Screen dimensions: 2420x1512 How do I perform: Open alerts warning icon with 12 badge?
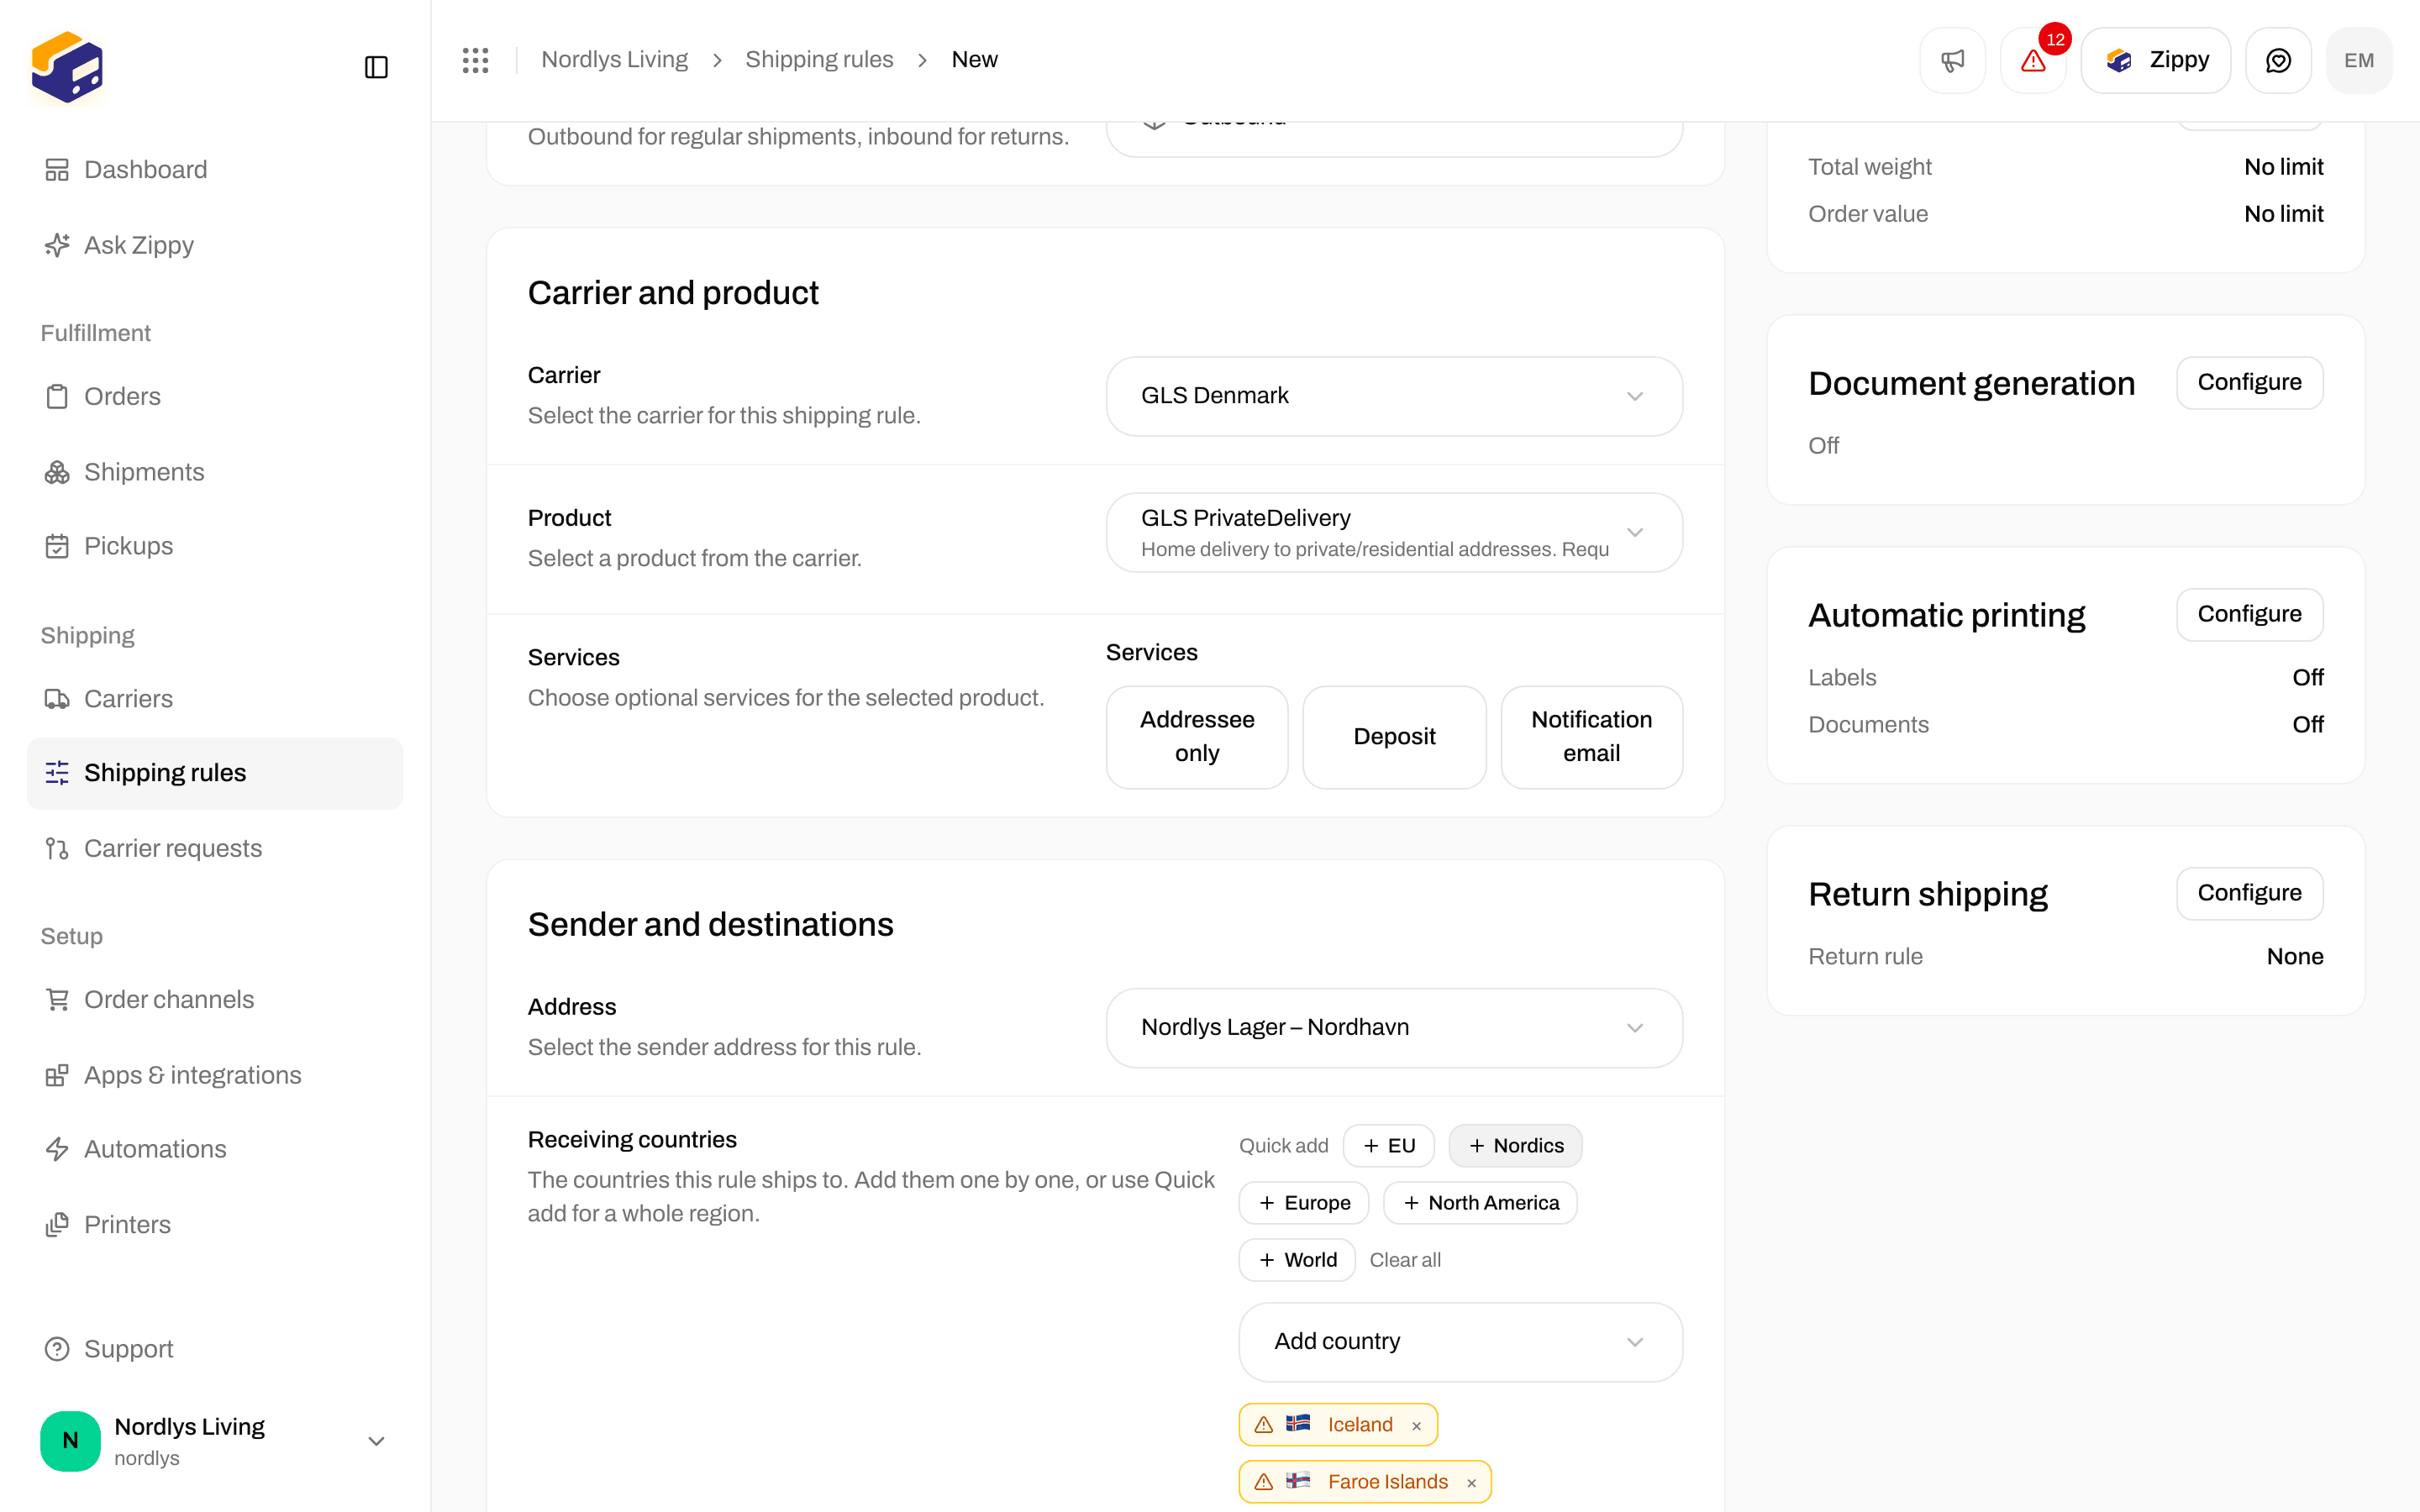point(2033,60)
